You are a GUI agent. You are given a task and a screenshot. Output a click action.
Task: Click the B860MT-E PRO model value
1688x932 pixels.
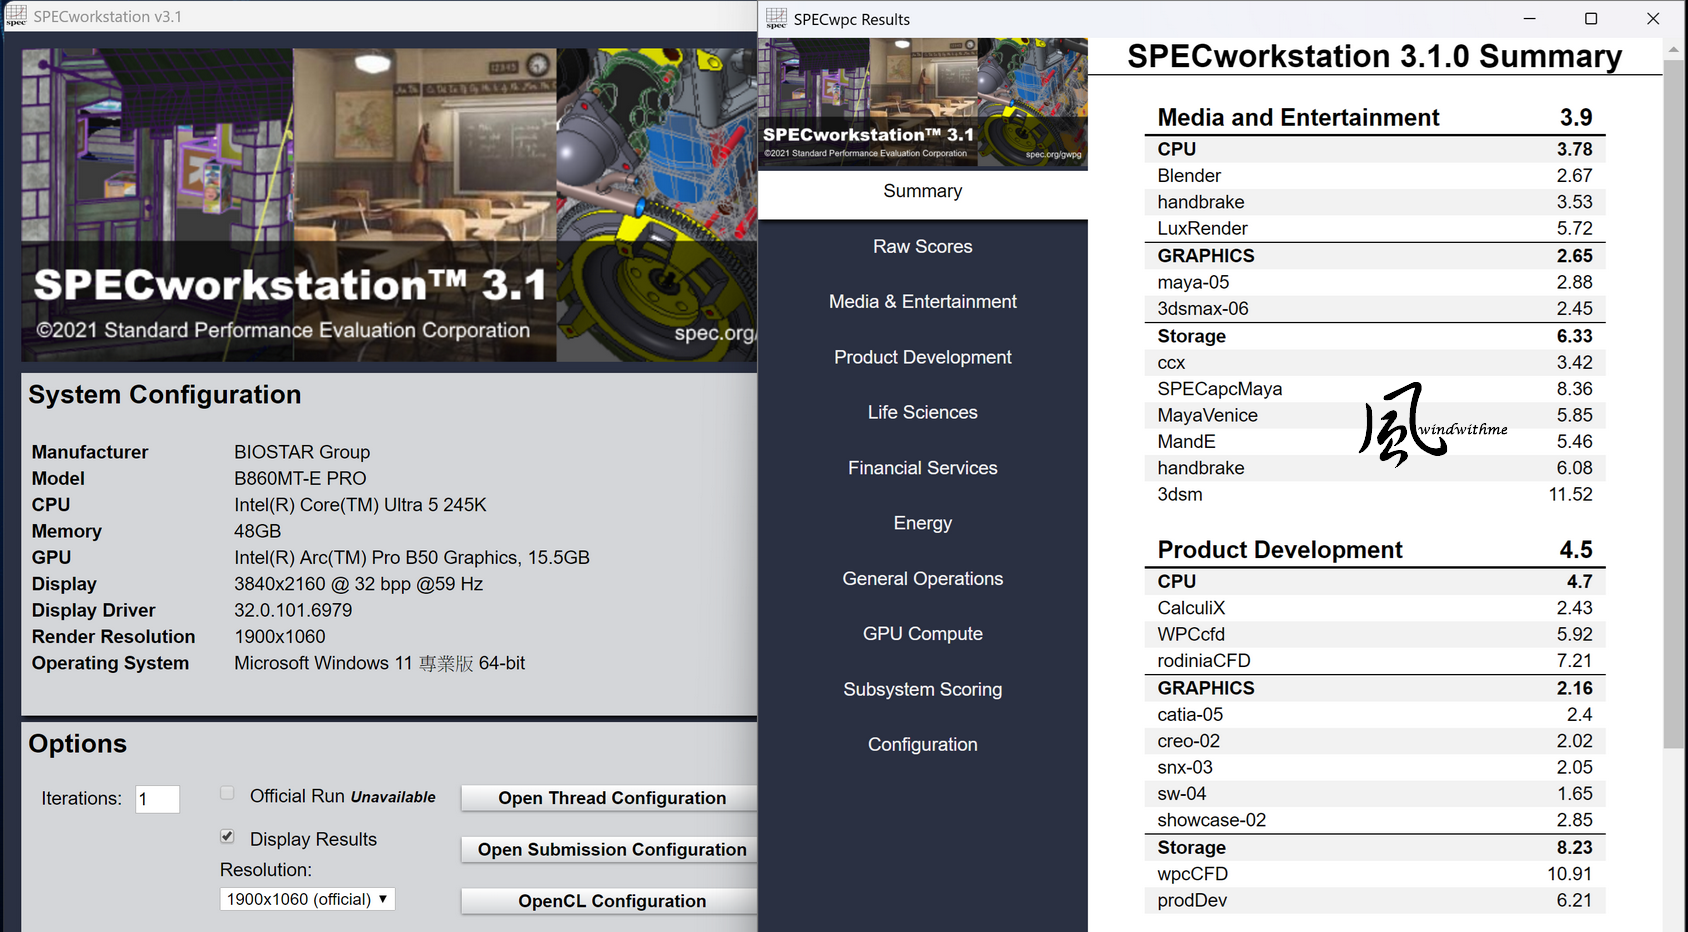pyautogui.click(x=300, y=479)
